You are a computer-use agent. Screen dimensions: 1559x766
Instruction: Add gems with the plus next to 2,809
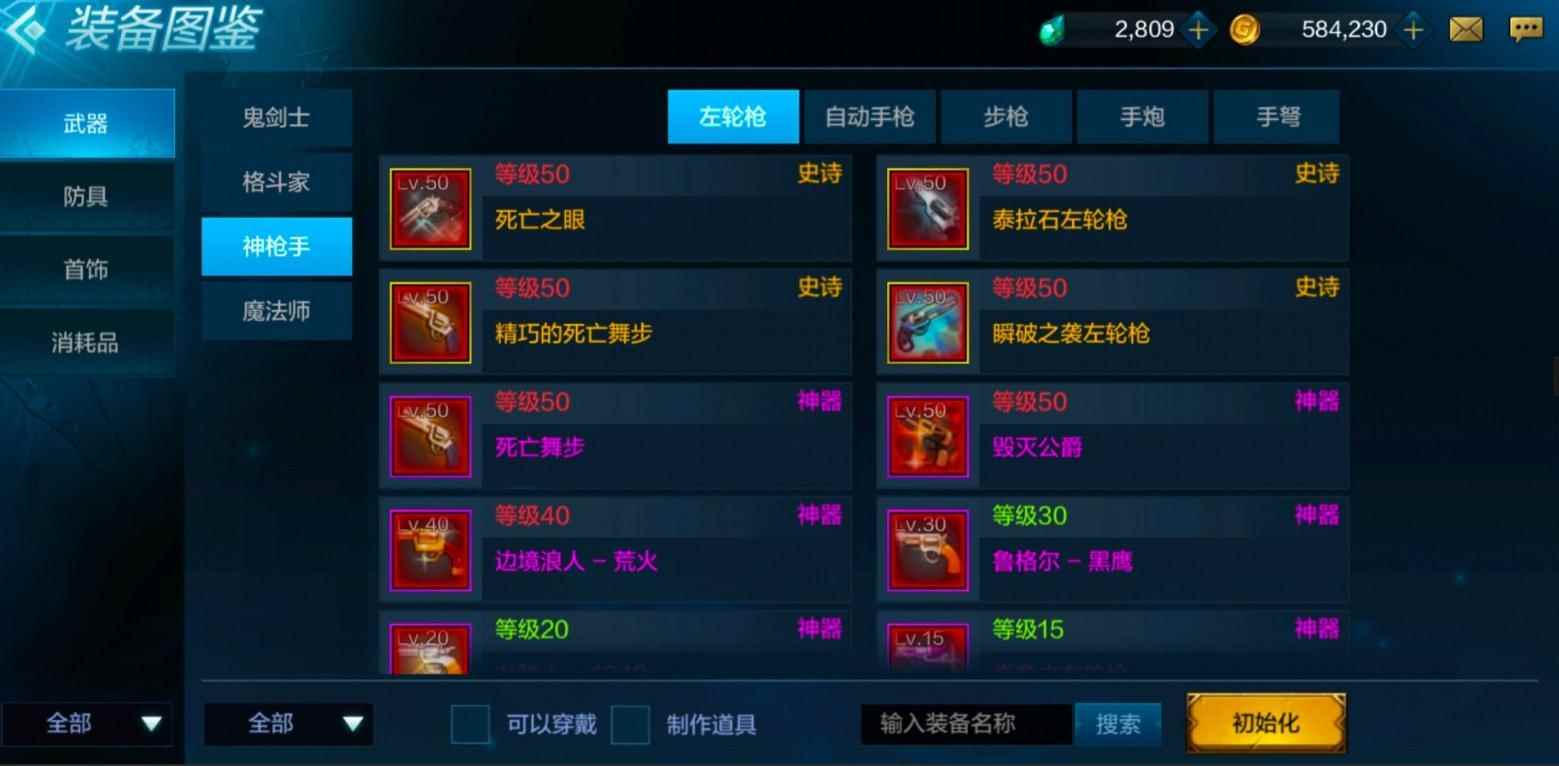pos(1197,30)
